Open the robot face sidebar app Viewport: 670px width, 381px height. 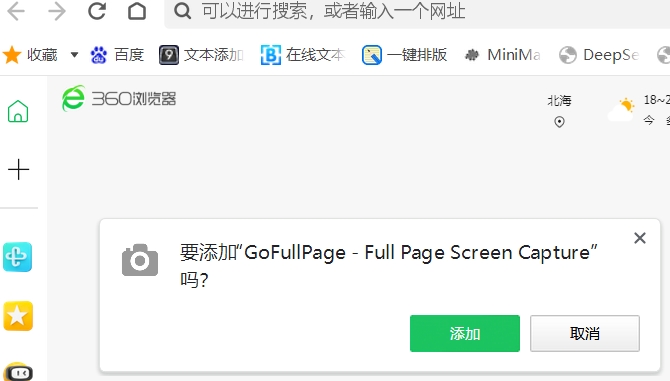[x=18, y=372]
